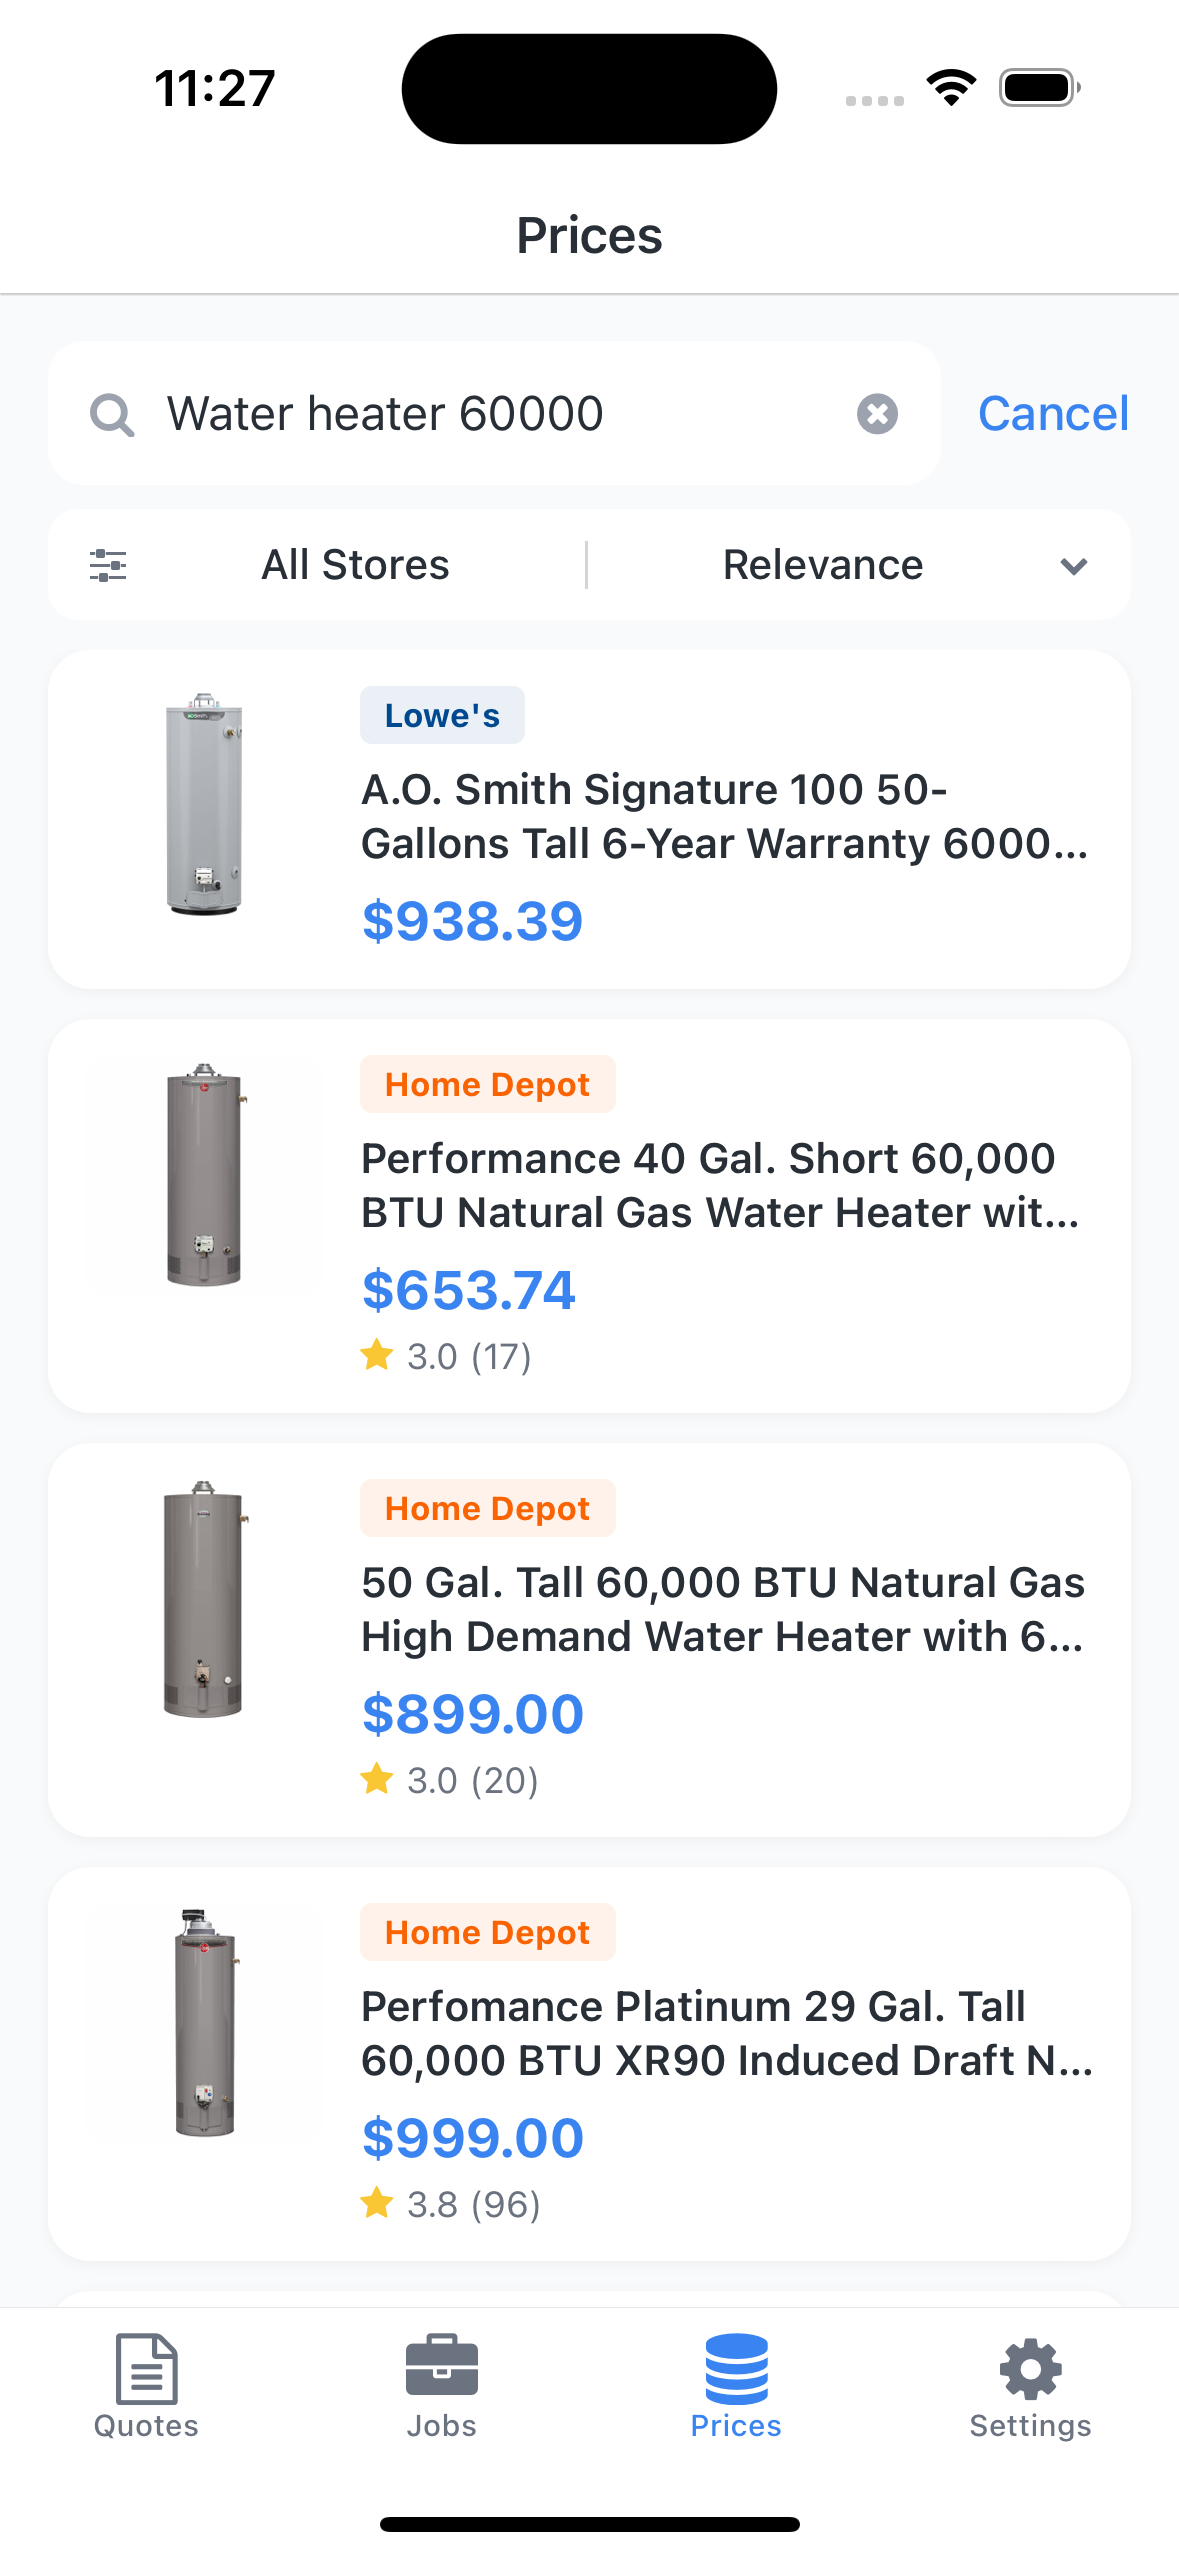
Task: Open the Quotes document icon tab
Action: pyautogui.click(x=146, y=2384)
